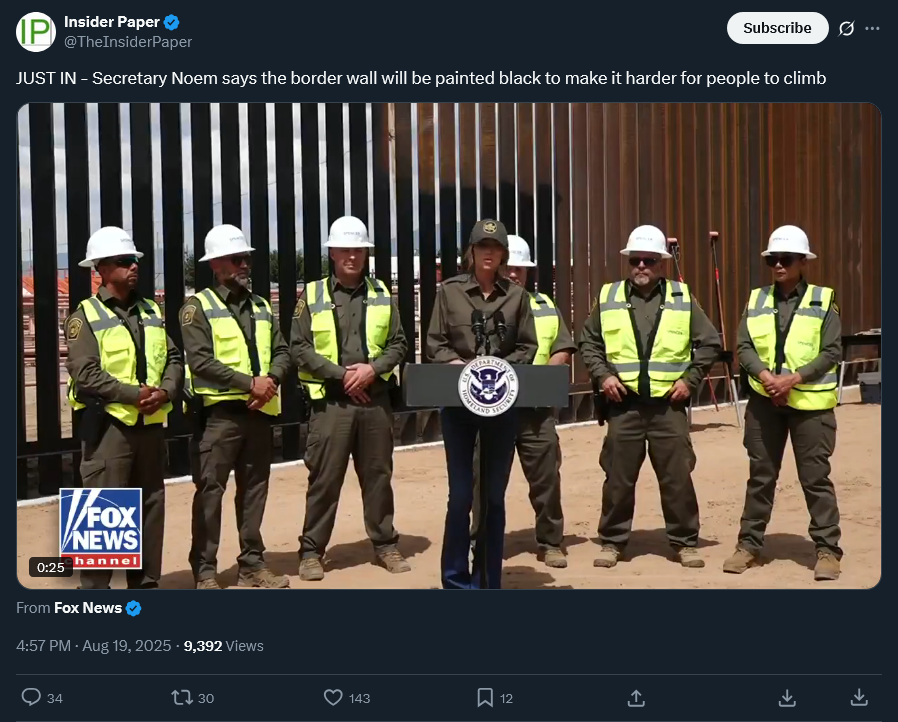Screen dimensions: 898x722
Task: Click verified badge next to Insider Paper
Action: (172, 22)
